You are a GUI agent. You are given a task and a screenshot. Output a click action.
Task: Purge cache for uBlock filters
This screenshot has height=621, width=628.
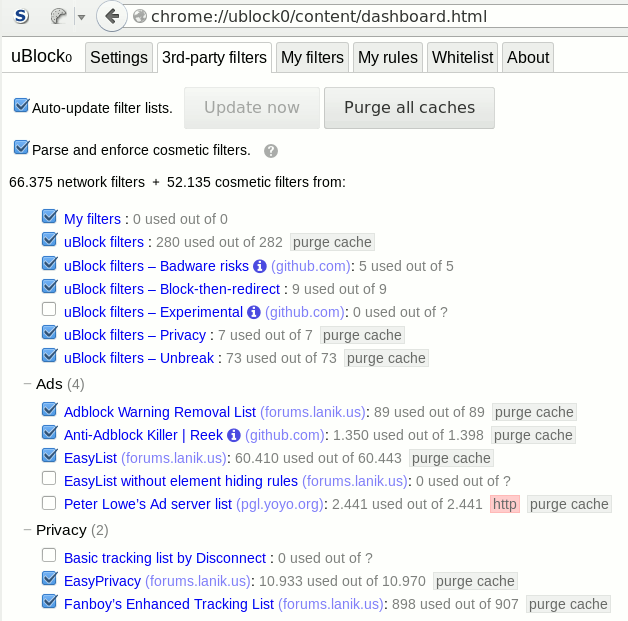point(332,242)
